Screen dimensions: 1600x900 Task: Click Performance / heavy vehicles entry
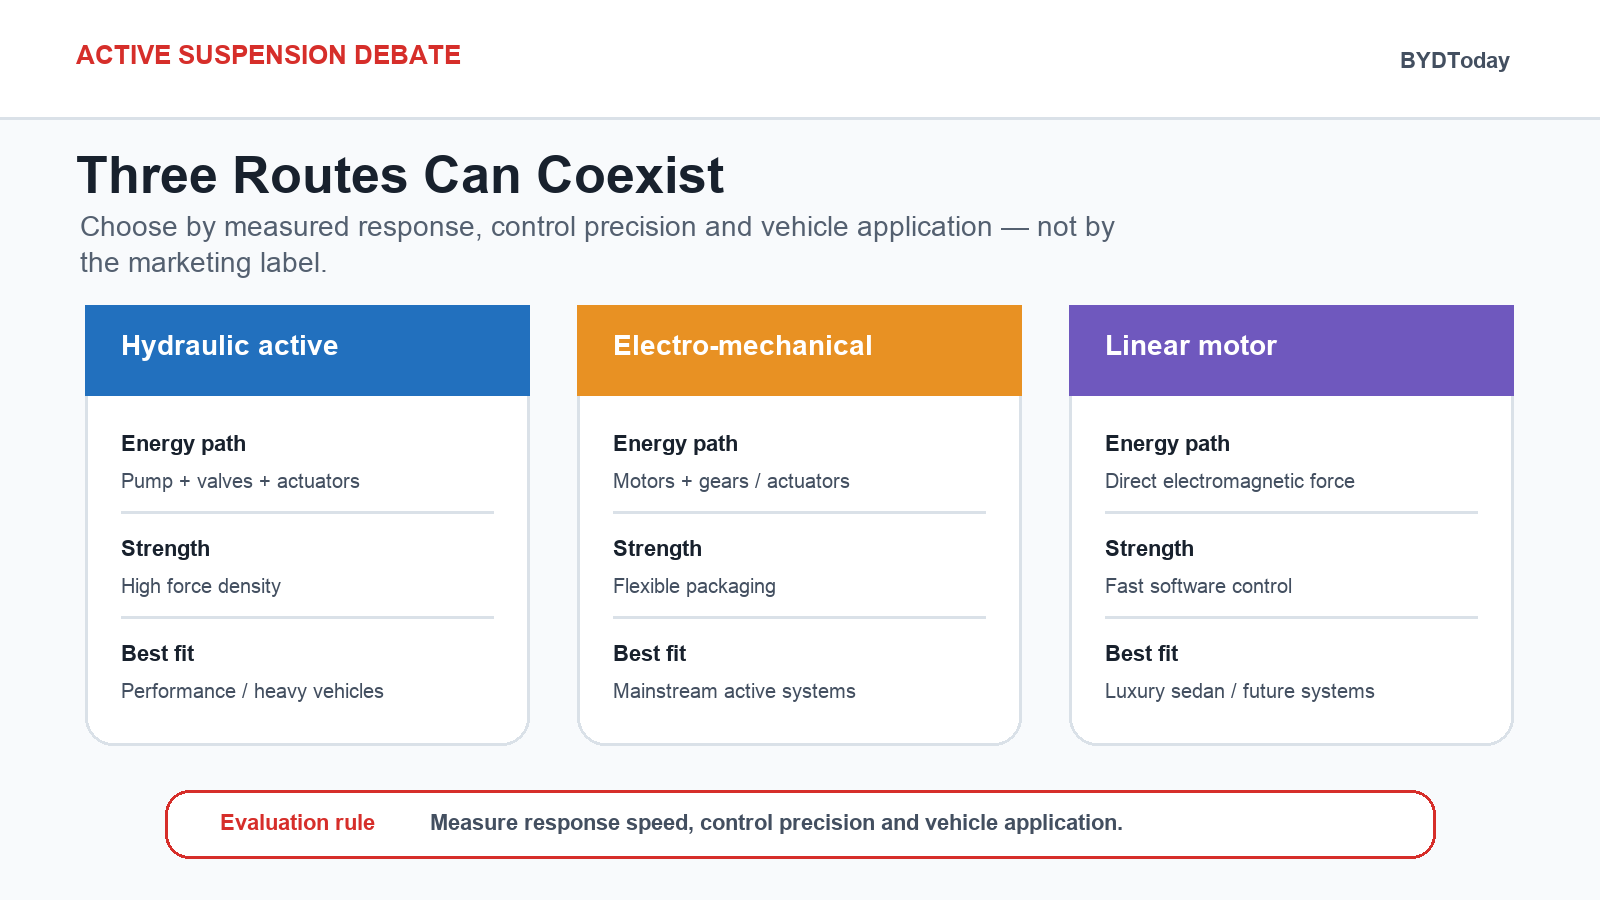252,691
